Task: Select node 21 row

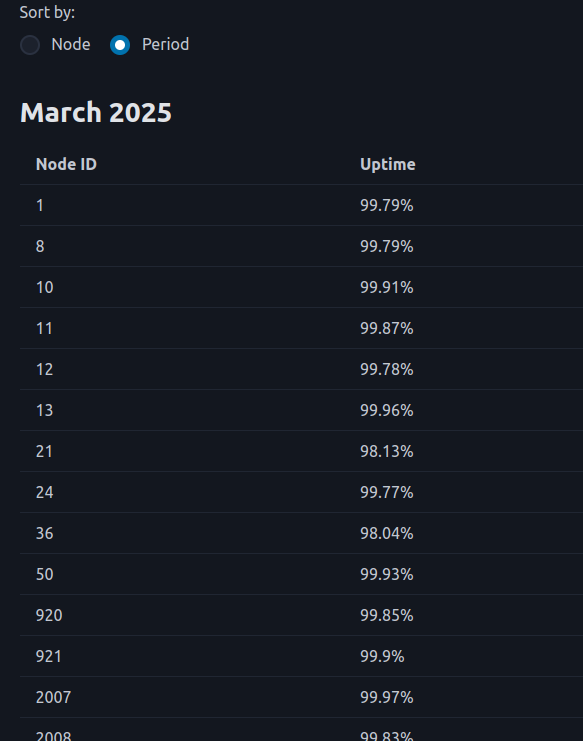Action: coord(301,451)
